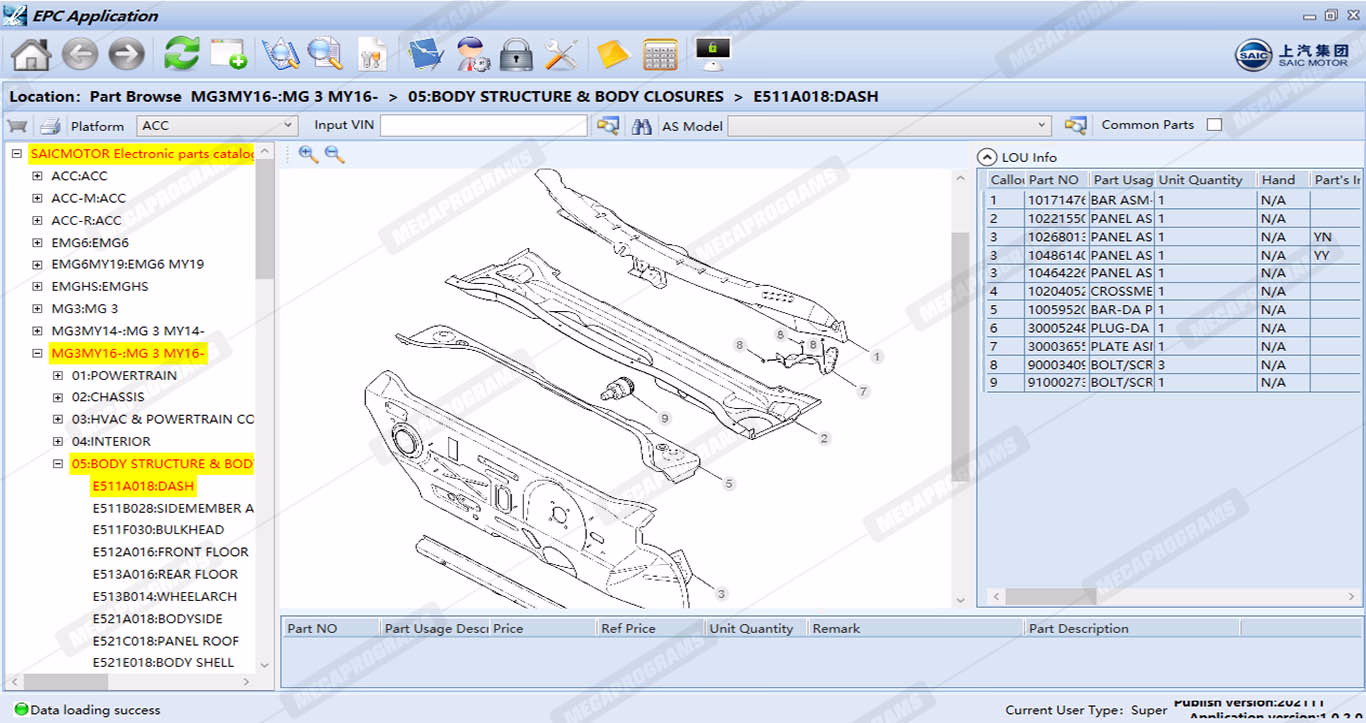Collapse the MG3MY16-:MG 3 MY16- node
1366x723 pixels.
37,353
